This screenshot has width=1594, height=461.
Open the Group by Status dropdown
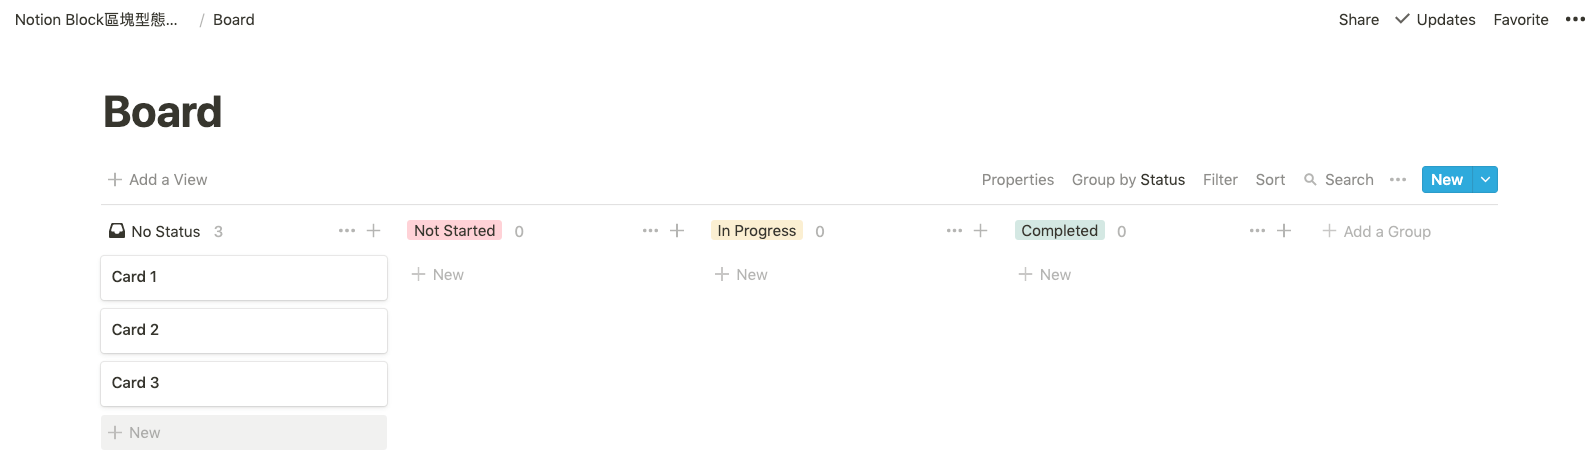coord(1128,180)
